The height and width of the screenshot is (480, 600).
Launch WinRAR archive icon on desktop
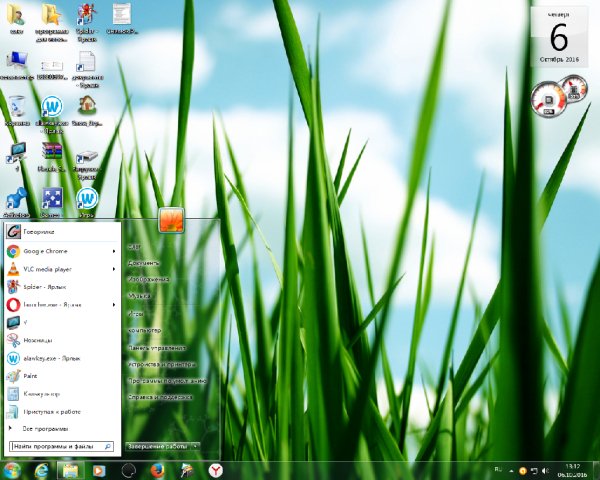pyautogui.click(x=52, y=157)
